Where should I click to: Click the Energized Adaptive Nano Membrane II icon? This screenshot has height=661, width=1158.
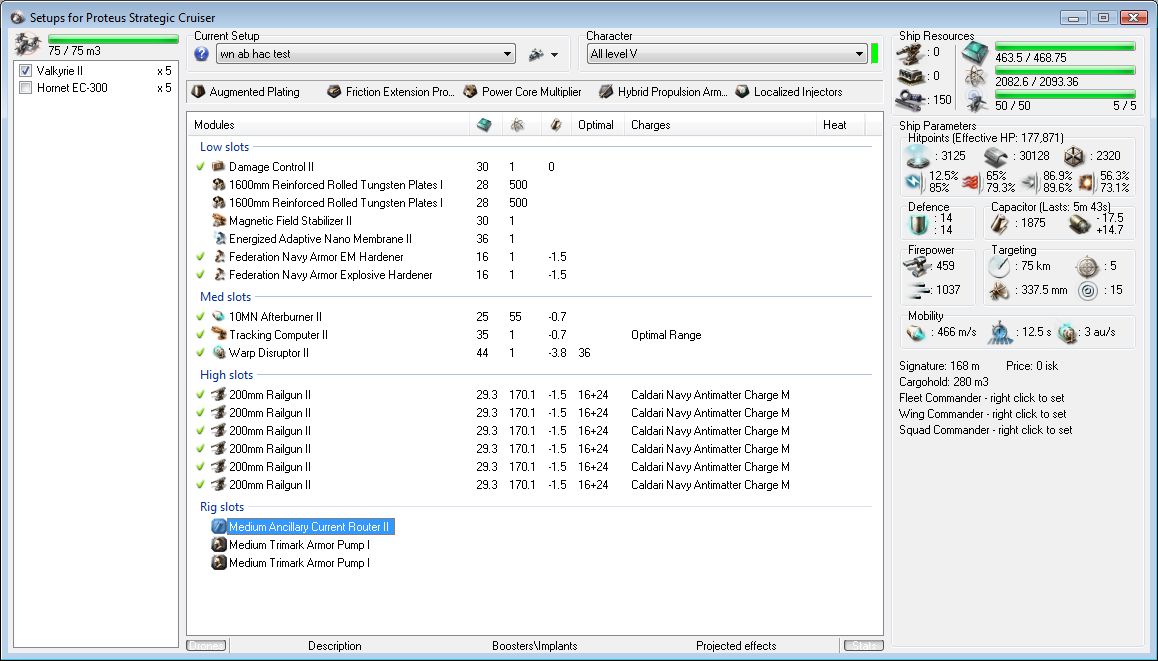point(219,239)
